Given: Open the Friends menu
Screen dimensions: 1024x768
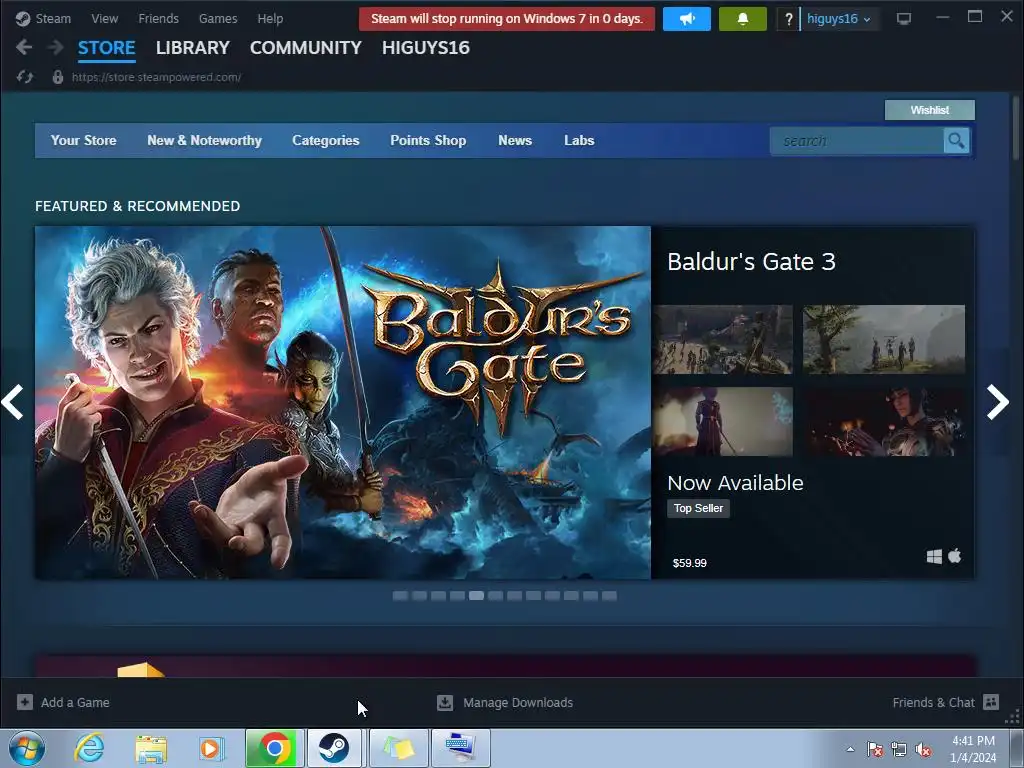Looking at the screenshot, I should pyautogui.click(x=158, y=18).
